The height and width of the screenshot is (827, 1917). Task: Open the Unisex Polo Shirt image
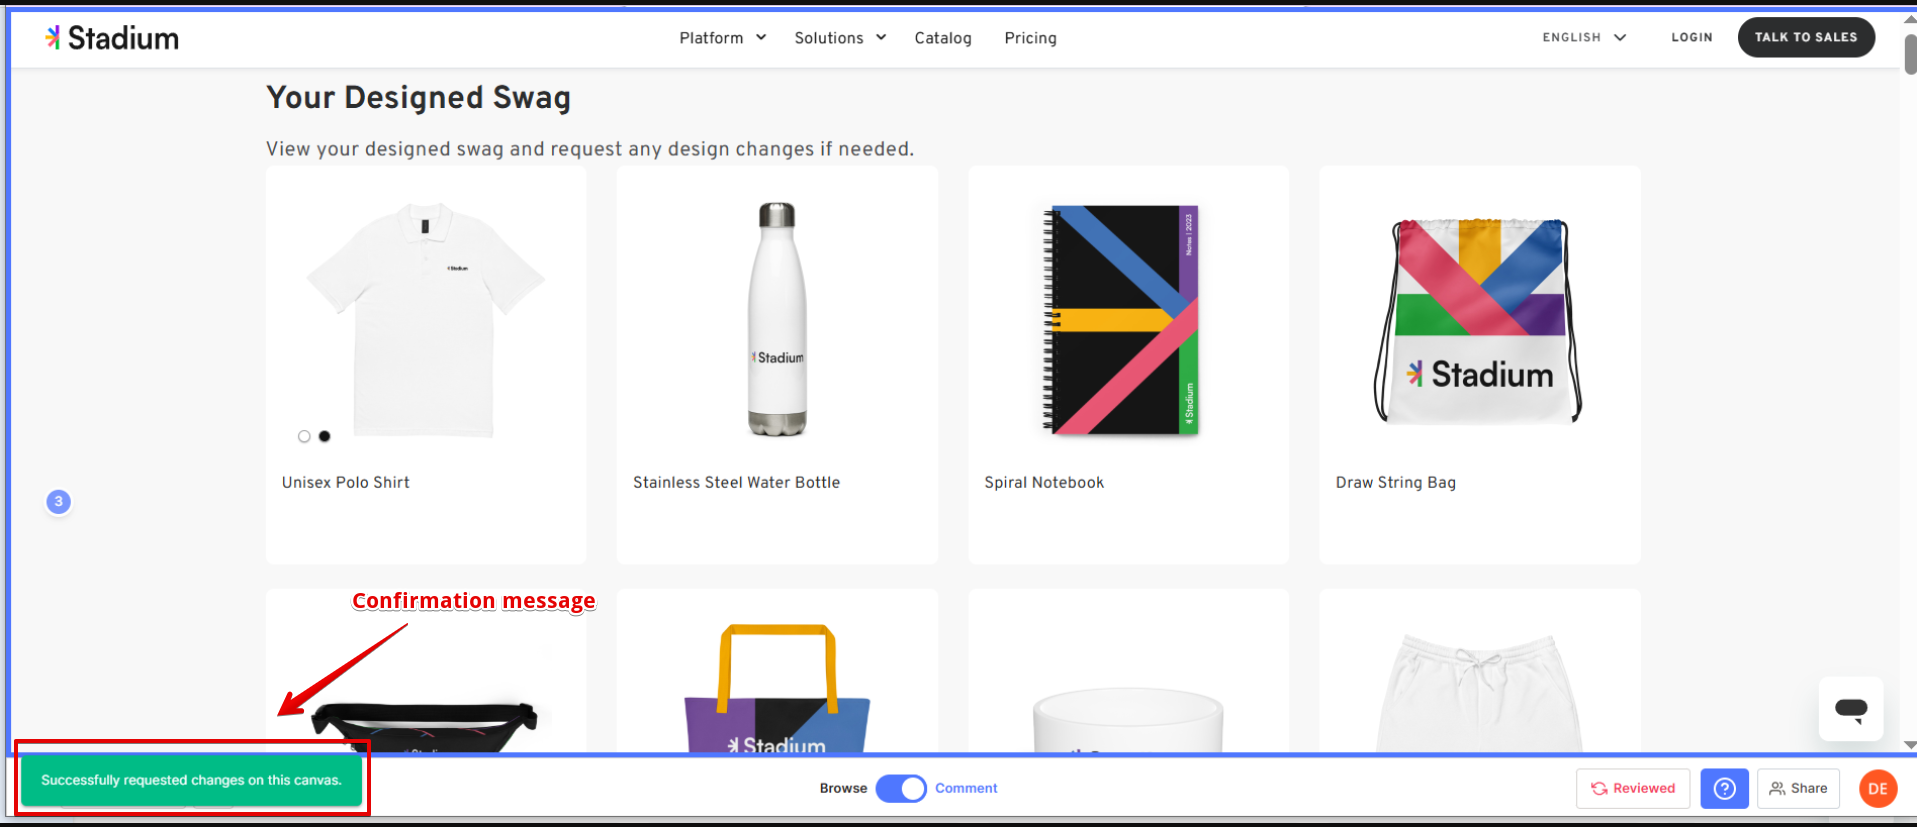[x=426, y=319]
